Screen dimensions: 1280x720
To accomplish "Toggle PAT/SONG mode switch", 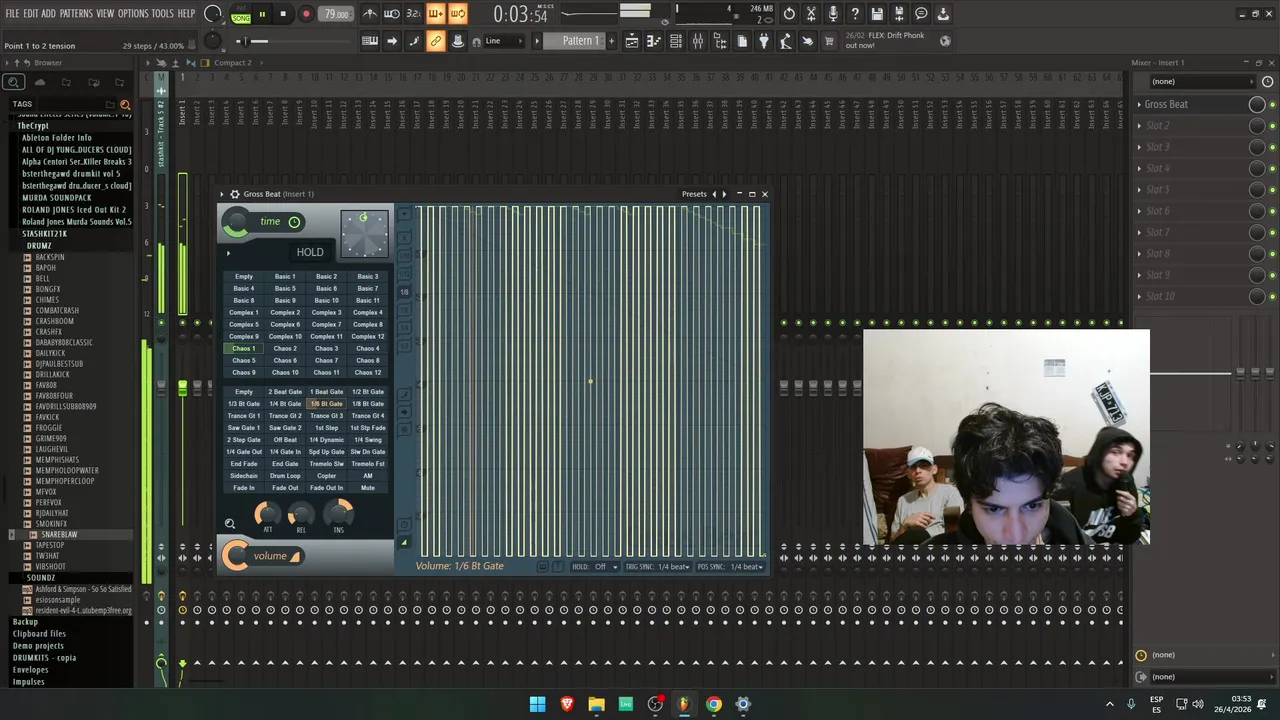I will (241, 14).
